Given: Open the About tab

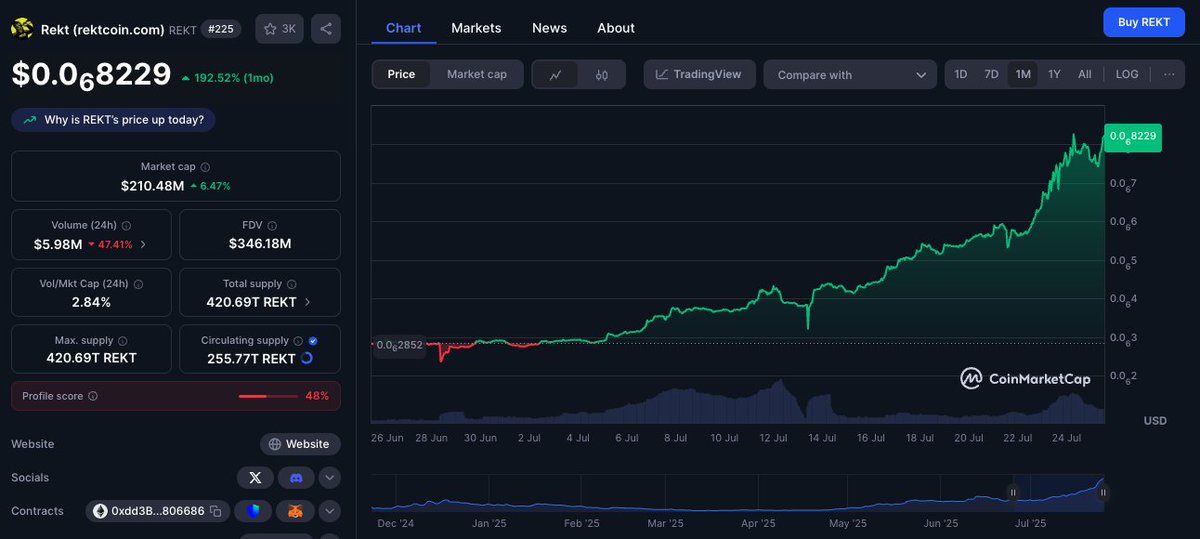Looking at the screenshot, I should tap(616, 28).
